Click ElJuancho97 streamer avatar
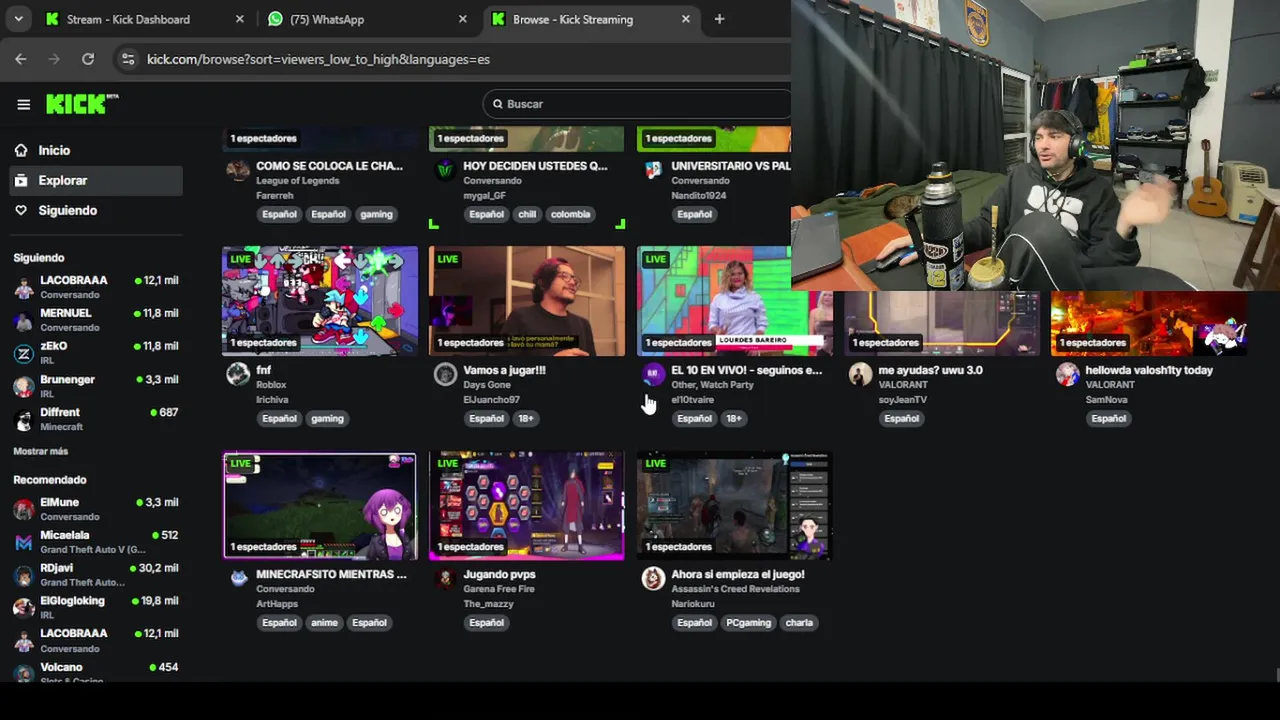The image size is (1280, 720). [x=445, y=374]
